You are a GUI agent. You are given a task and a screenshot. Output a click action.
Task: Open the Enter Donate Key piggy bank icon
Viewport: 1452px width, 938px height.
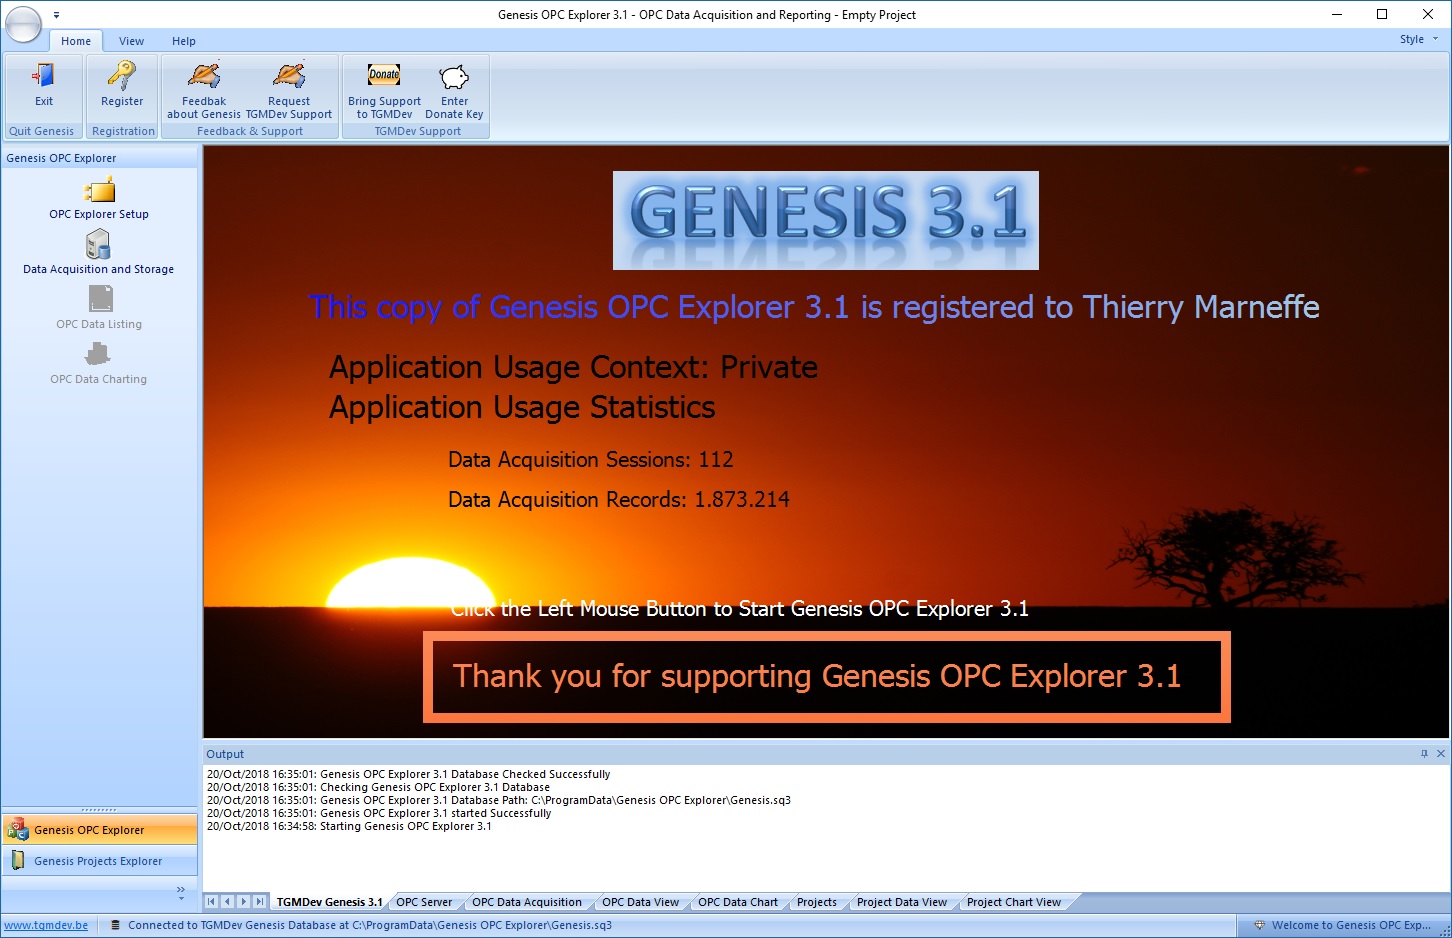454,90
